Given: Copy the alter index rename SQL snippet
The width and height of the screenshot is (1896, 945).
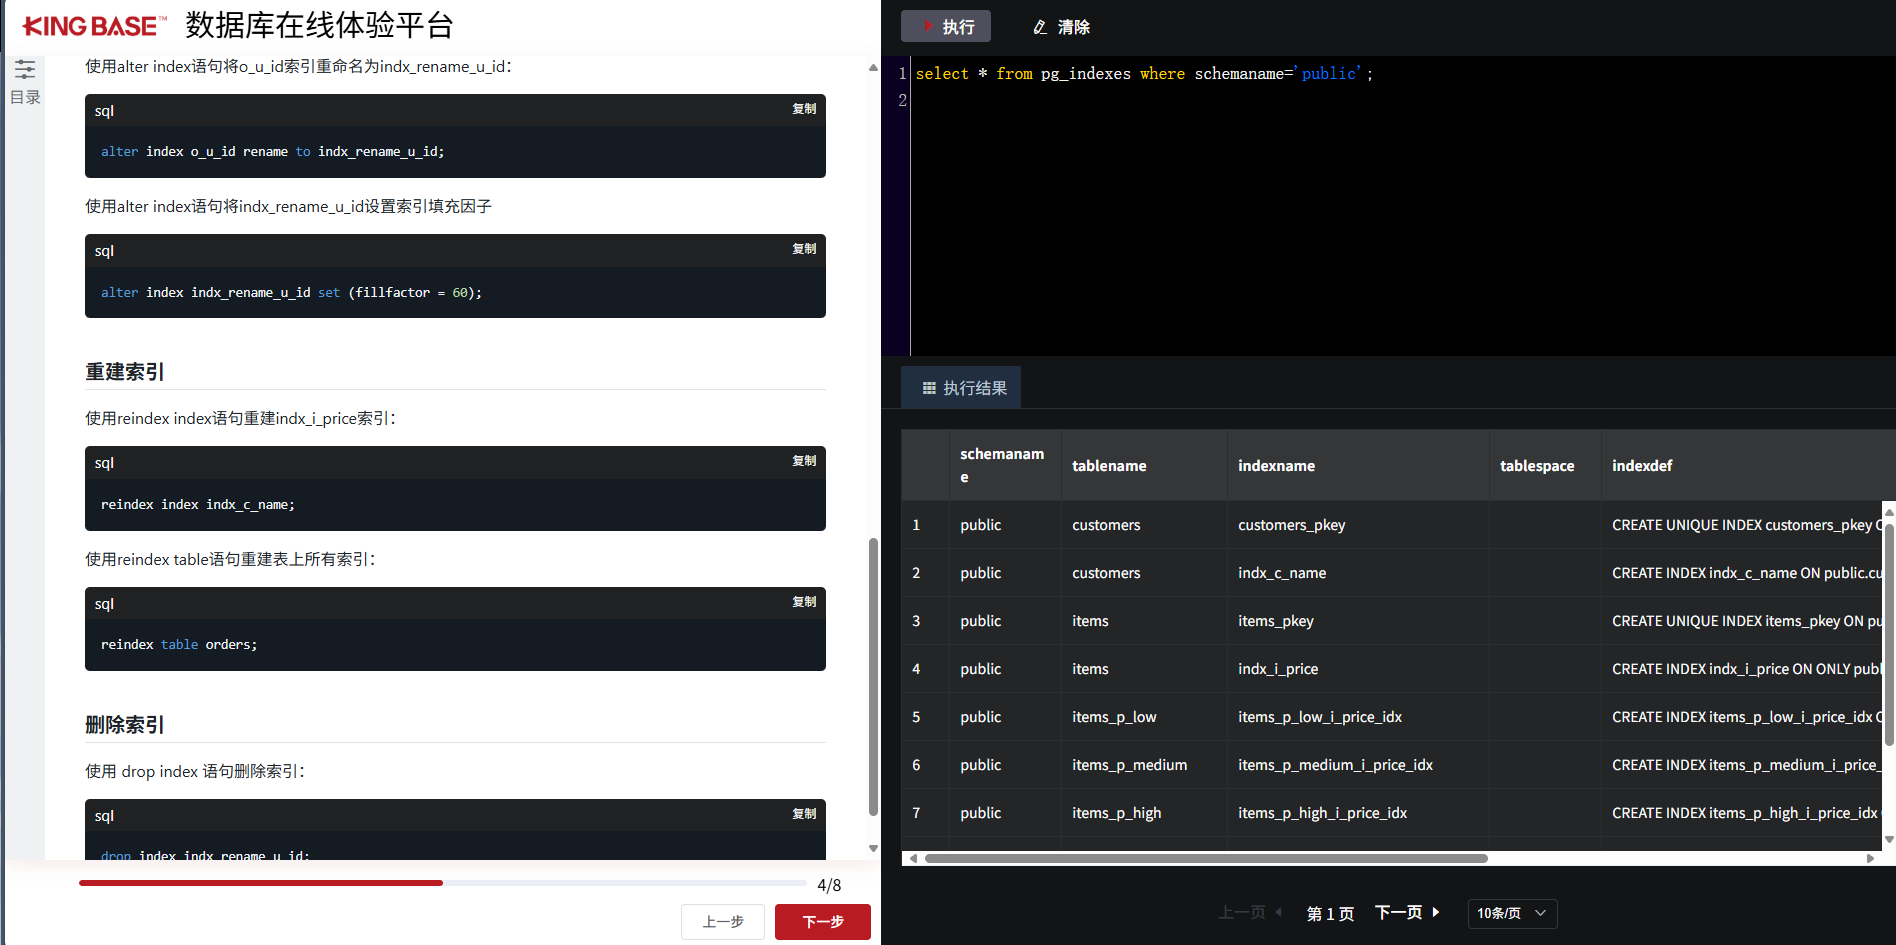Looking at the screenshot, I should [x=804, y=109].
